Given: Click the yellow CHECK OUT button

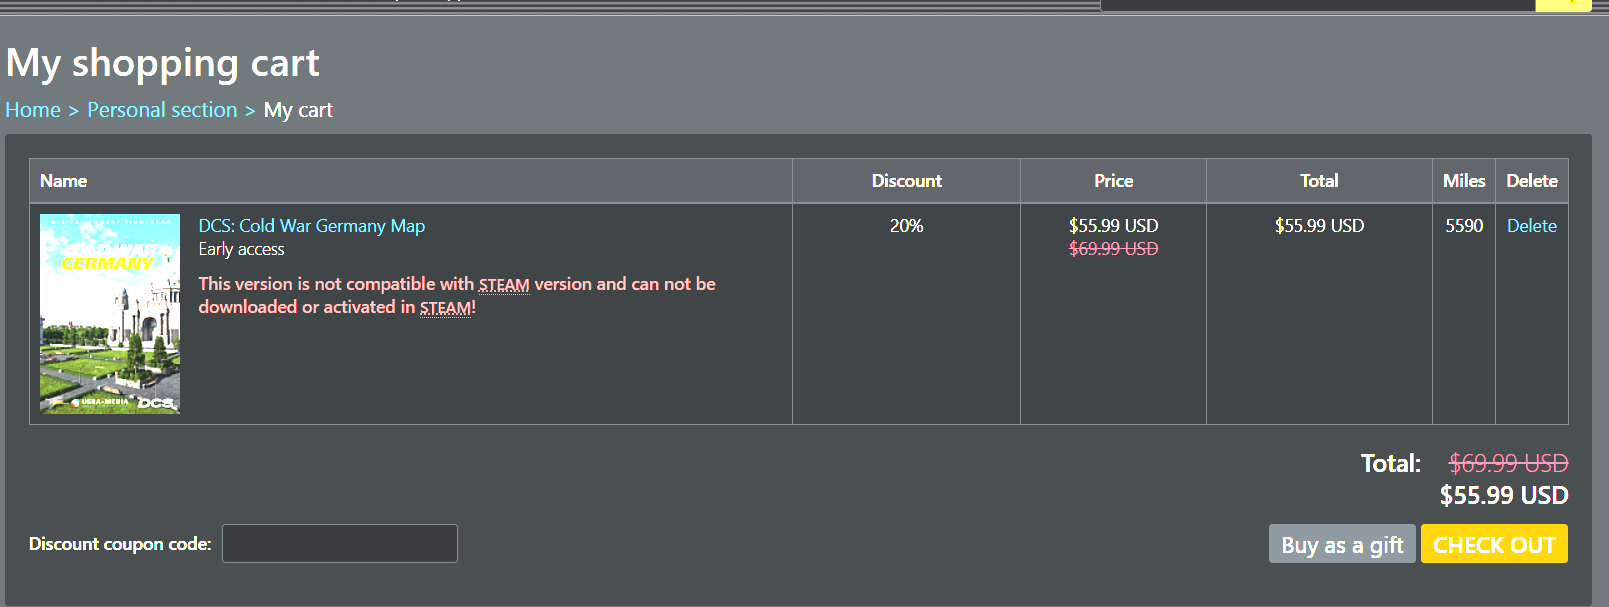Looking at the screenshot, I should pyautogui.click(x=1493, y=544).
